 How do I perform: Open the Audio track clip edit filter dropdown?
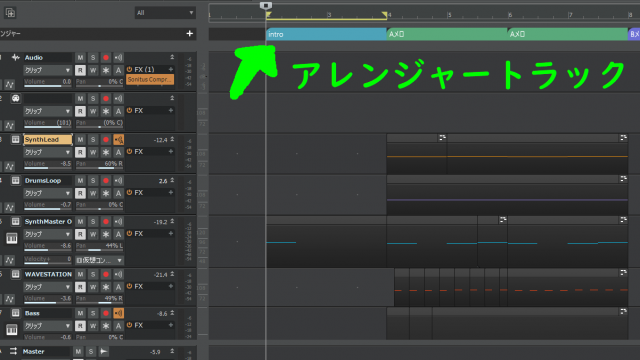[x=47, y=70]
